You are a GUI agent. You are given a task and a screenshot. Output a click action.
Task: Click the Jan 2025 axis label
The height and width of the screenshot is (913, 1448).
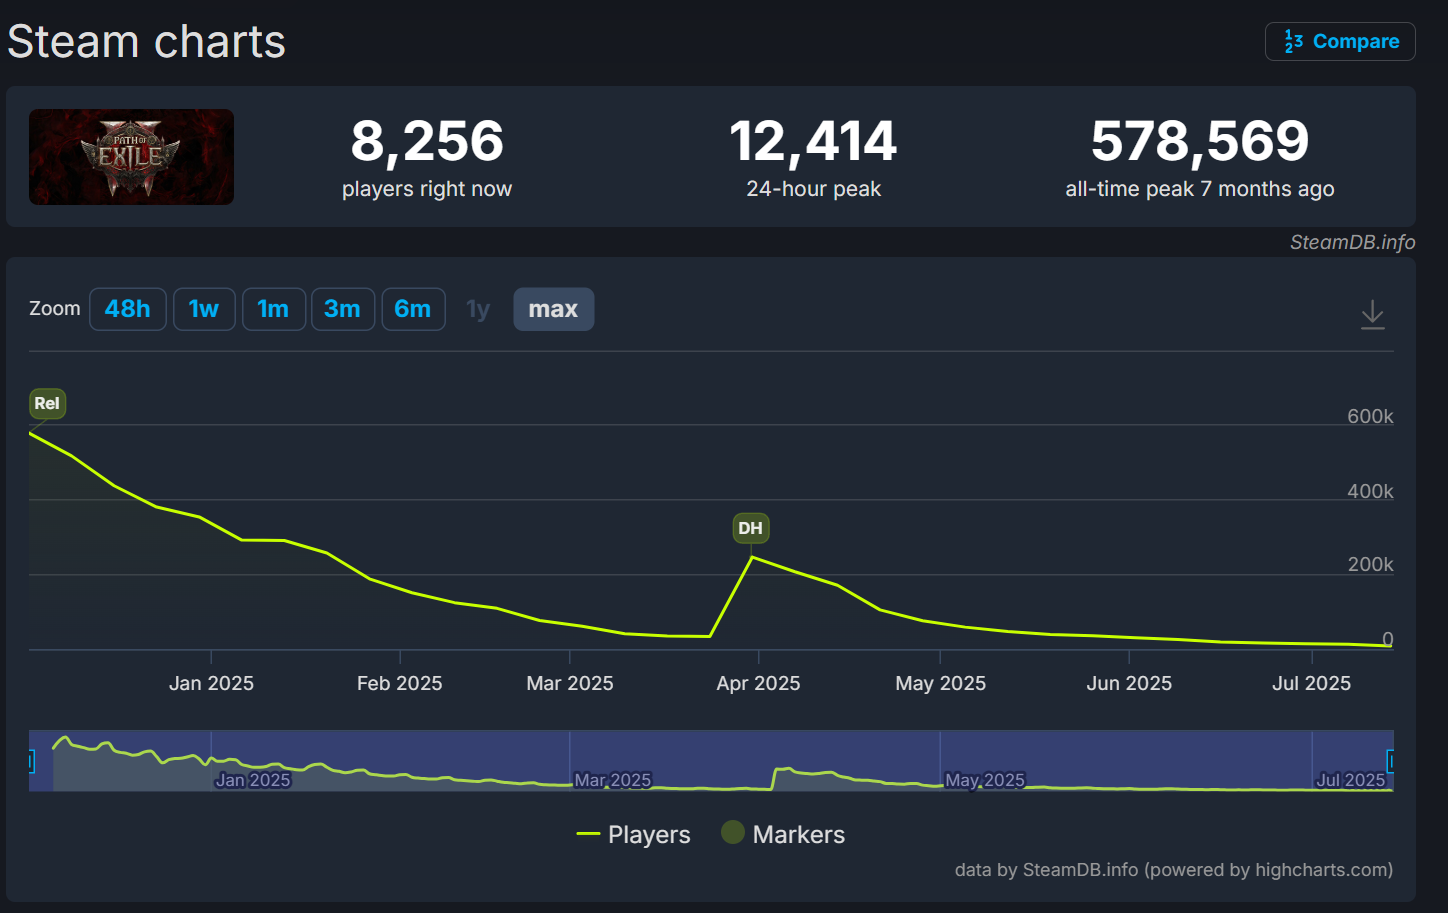(211, 683)
